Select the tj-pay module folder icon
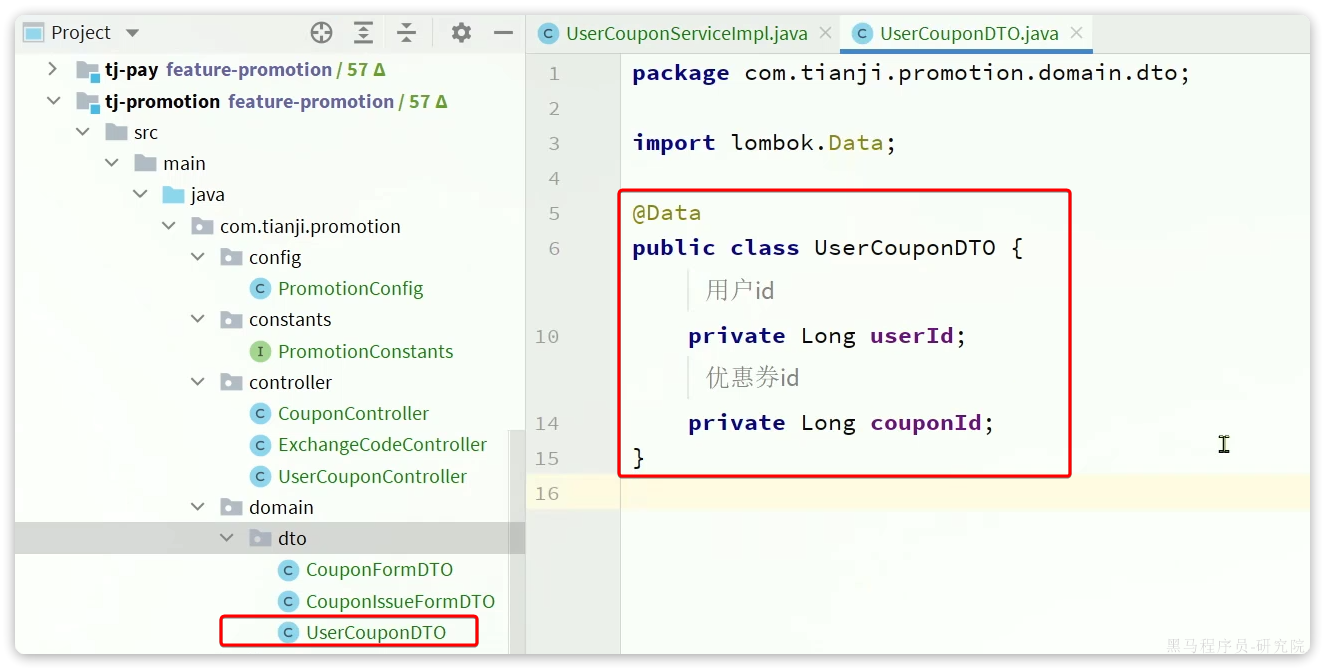1325x671 pixels. (x=87, y=70)
